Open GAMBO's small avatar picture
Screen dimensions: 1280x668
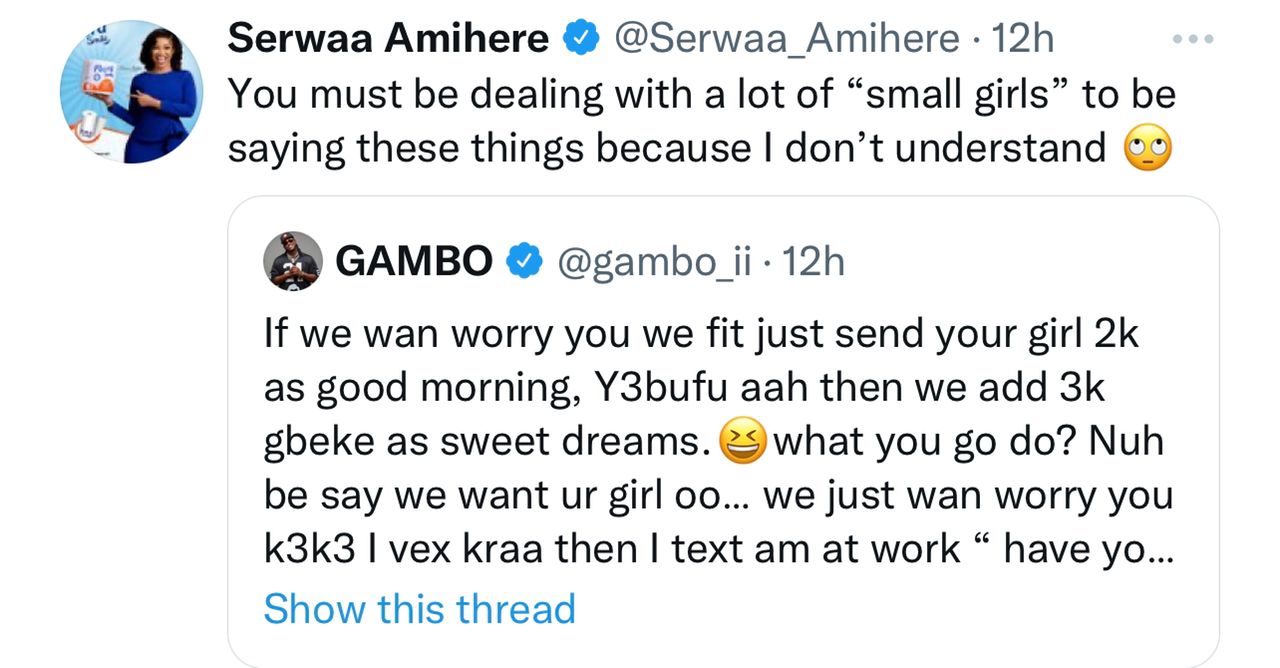[293, 260]
